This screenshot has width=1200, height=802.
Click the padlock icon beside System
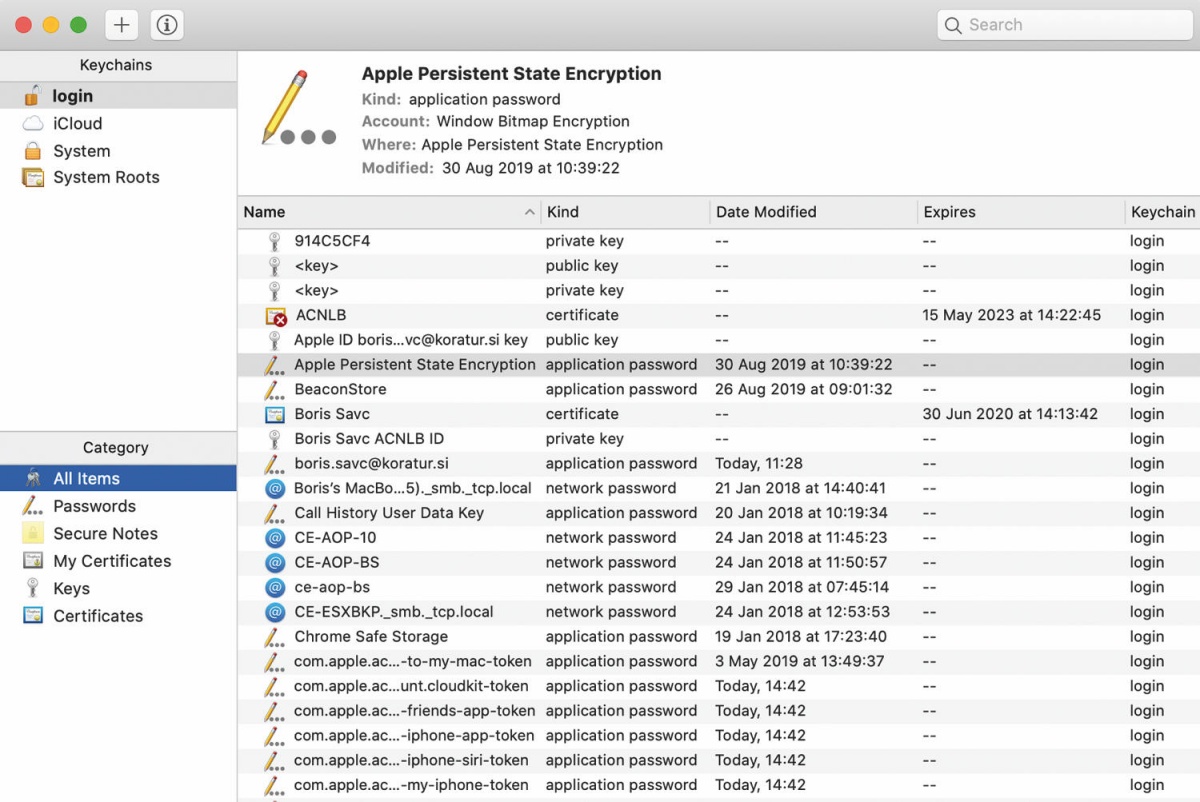33,151
